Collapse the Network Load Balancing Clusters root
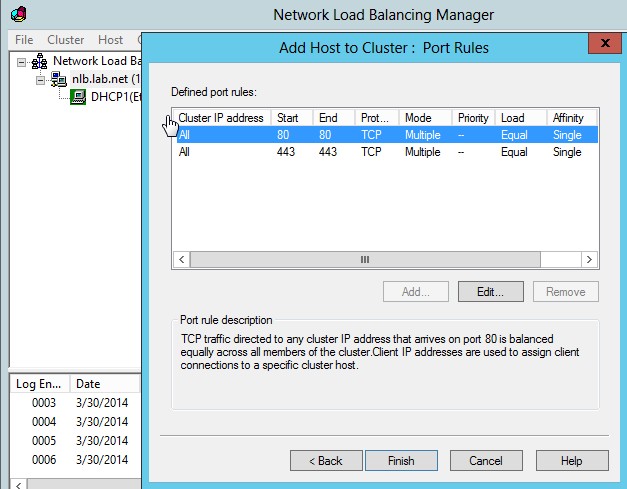This screenshot has height=489, width=627. coord(22,61)
